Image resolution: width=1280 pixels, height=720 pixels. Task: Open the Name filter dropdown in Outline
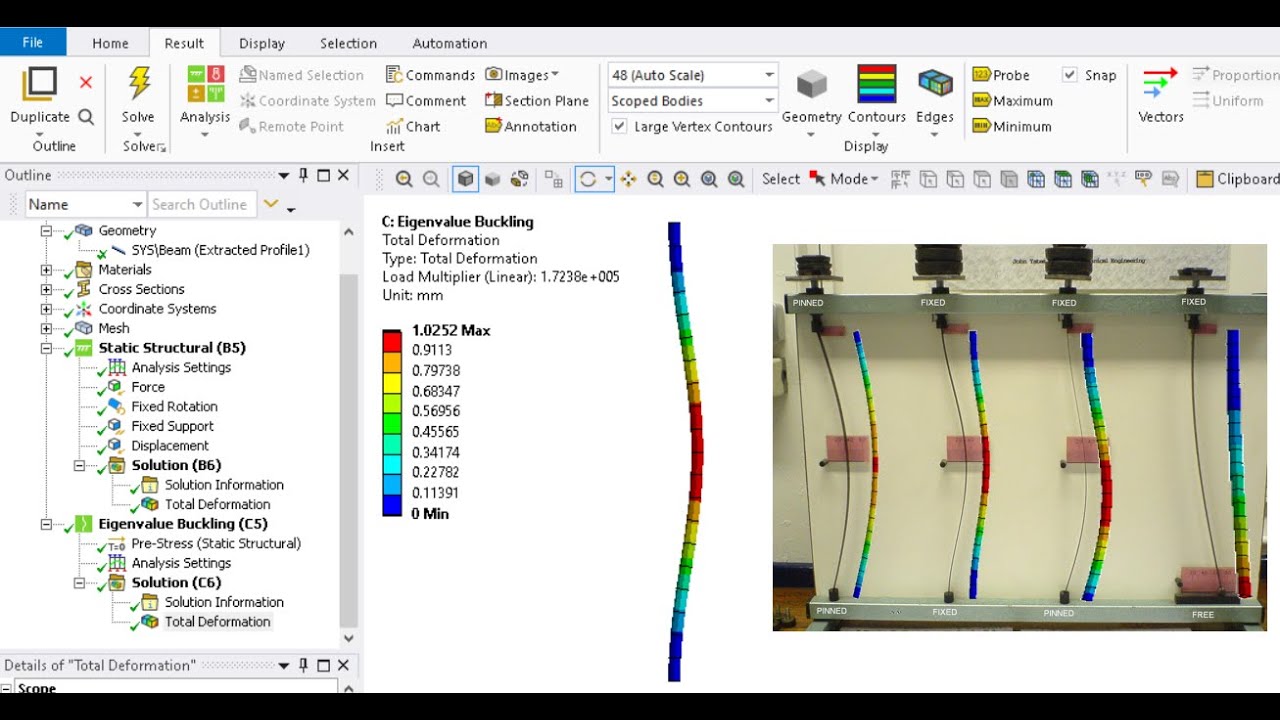pyautogui.click(x=85, y=204)
